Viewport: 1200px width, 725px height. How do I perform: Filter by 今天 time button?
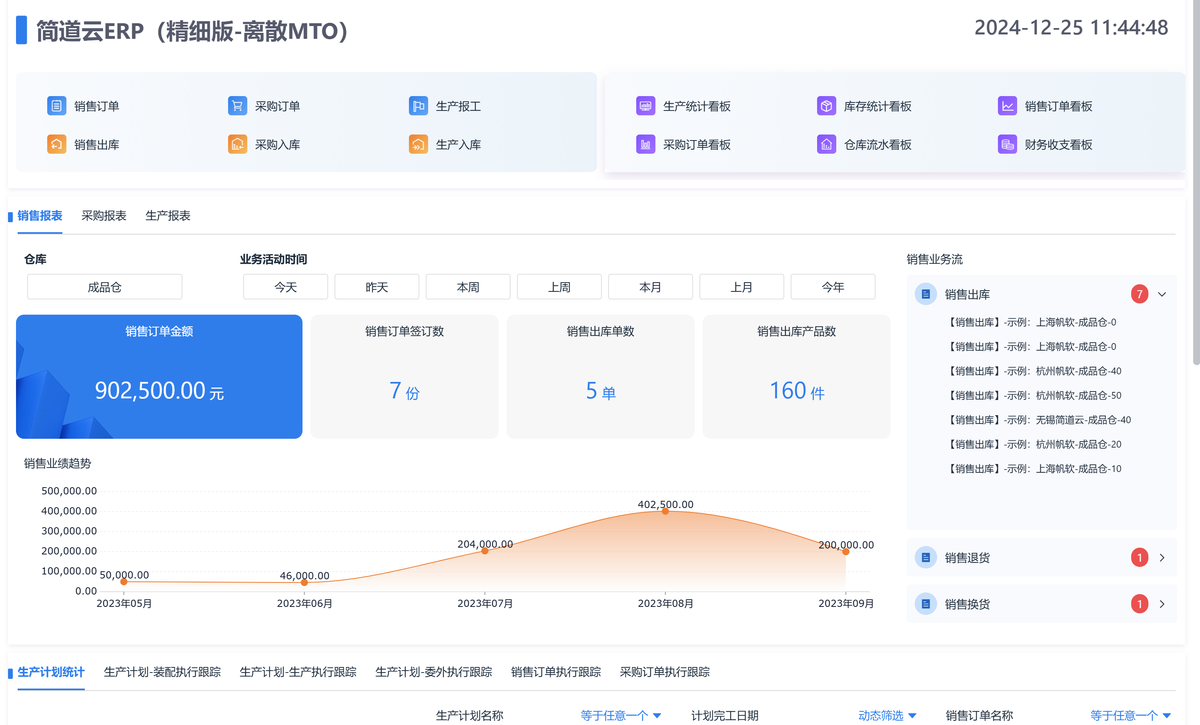pyautogui.click(x=286, y=287)
